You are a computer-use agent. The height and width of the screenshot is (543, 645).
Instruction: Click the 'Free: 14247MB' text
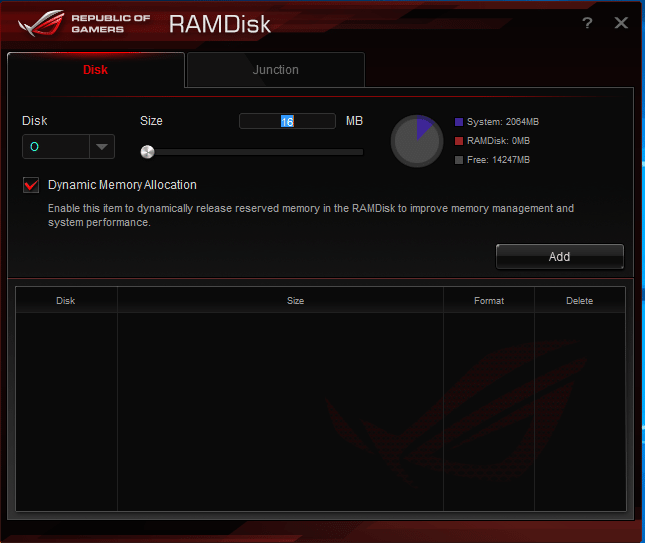[498, 160]
